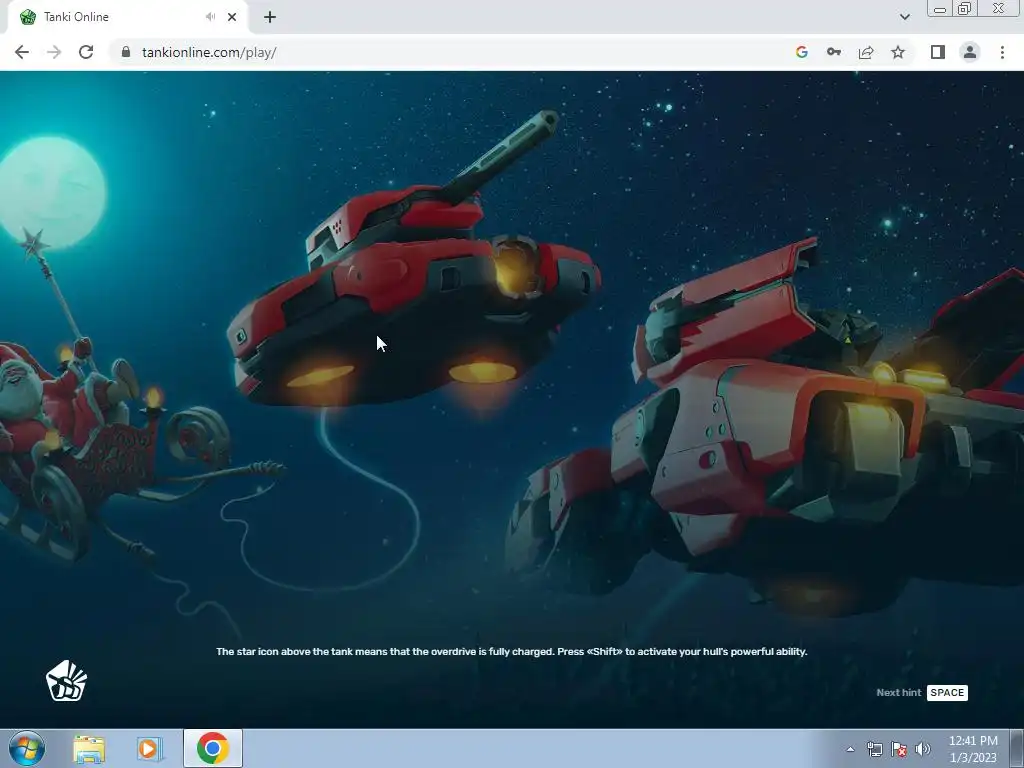Reload the tankionline.com page
The image size is (1024, 768).
pos(86,52)
